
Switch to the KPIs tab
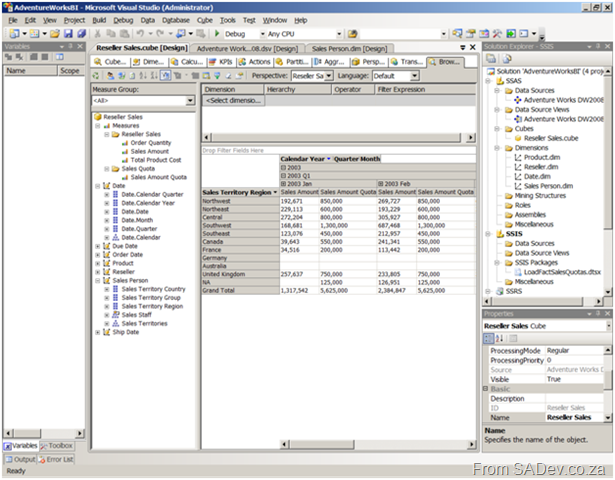point(221,62)
